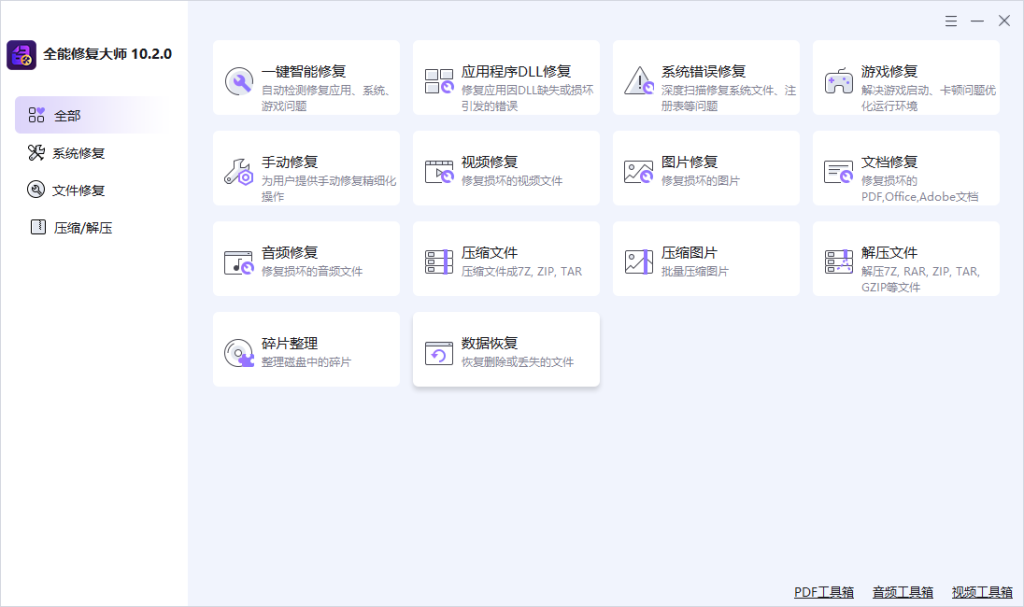Viewport: 1024px width, 607px height.
Task: Start 系统错误修复 system error scan
Action: tap(706, 77)
